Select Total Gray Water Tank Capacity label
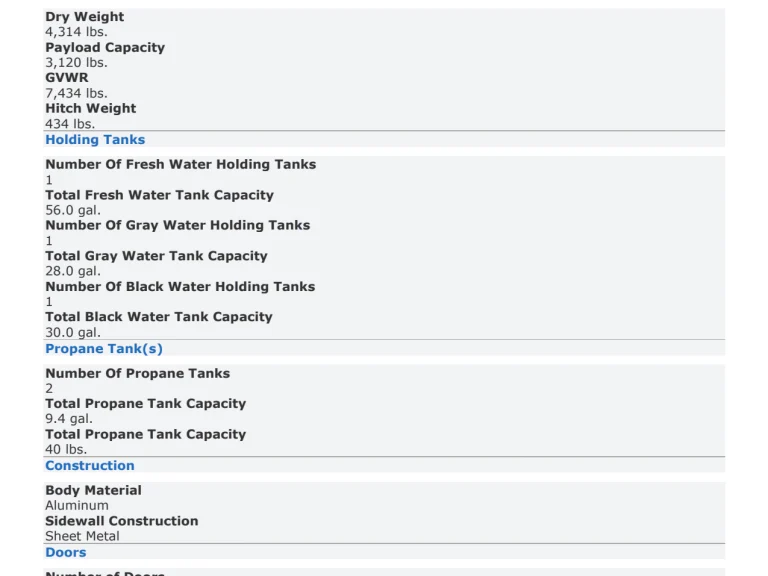This screenshot has width=768, height=576. [156, 256]
